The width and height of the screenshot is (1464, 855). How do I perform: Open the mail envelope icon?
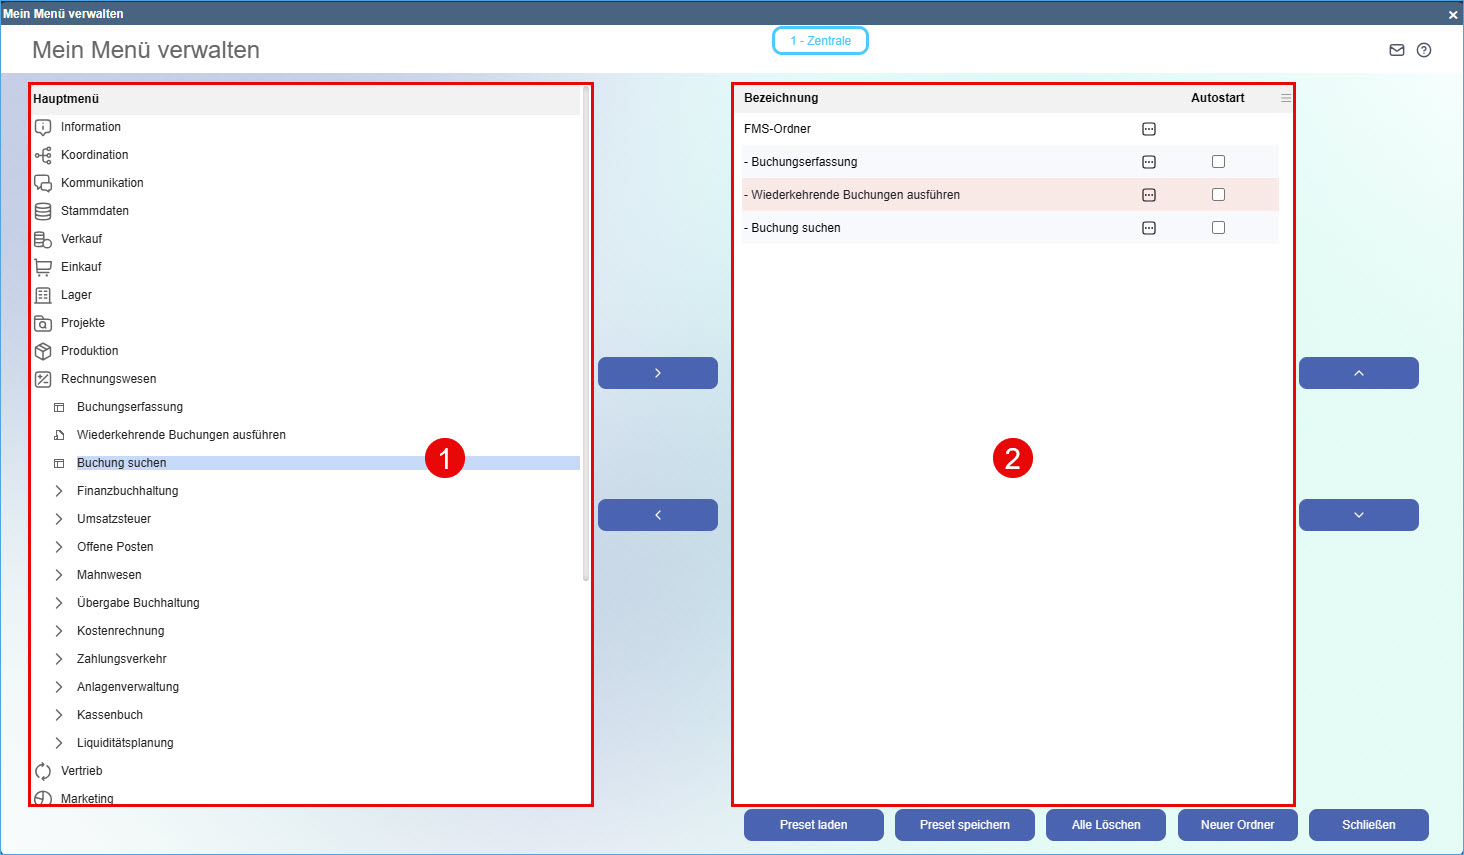(1397, 50)
